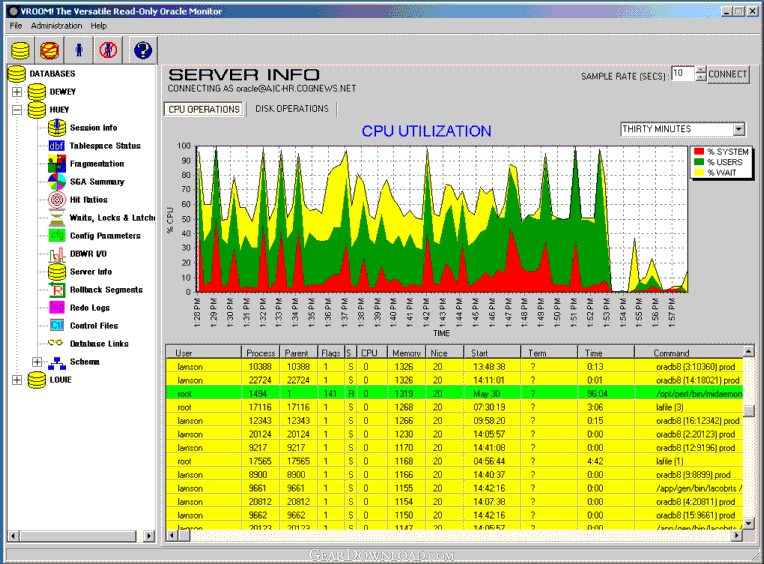Switch to CPU OPERATIONS tab
This screenshot has width=764, height=564.
coord(204,109)
